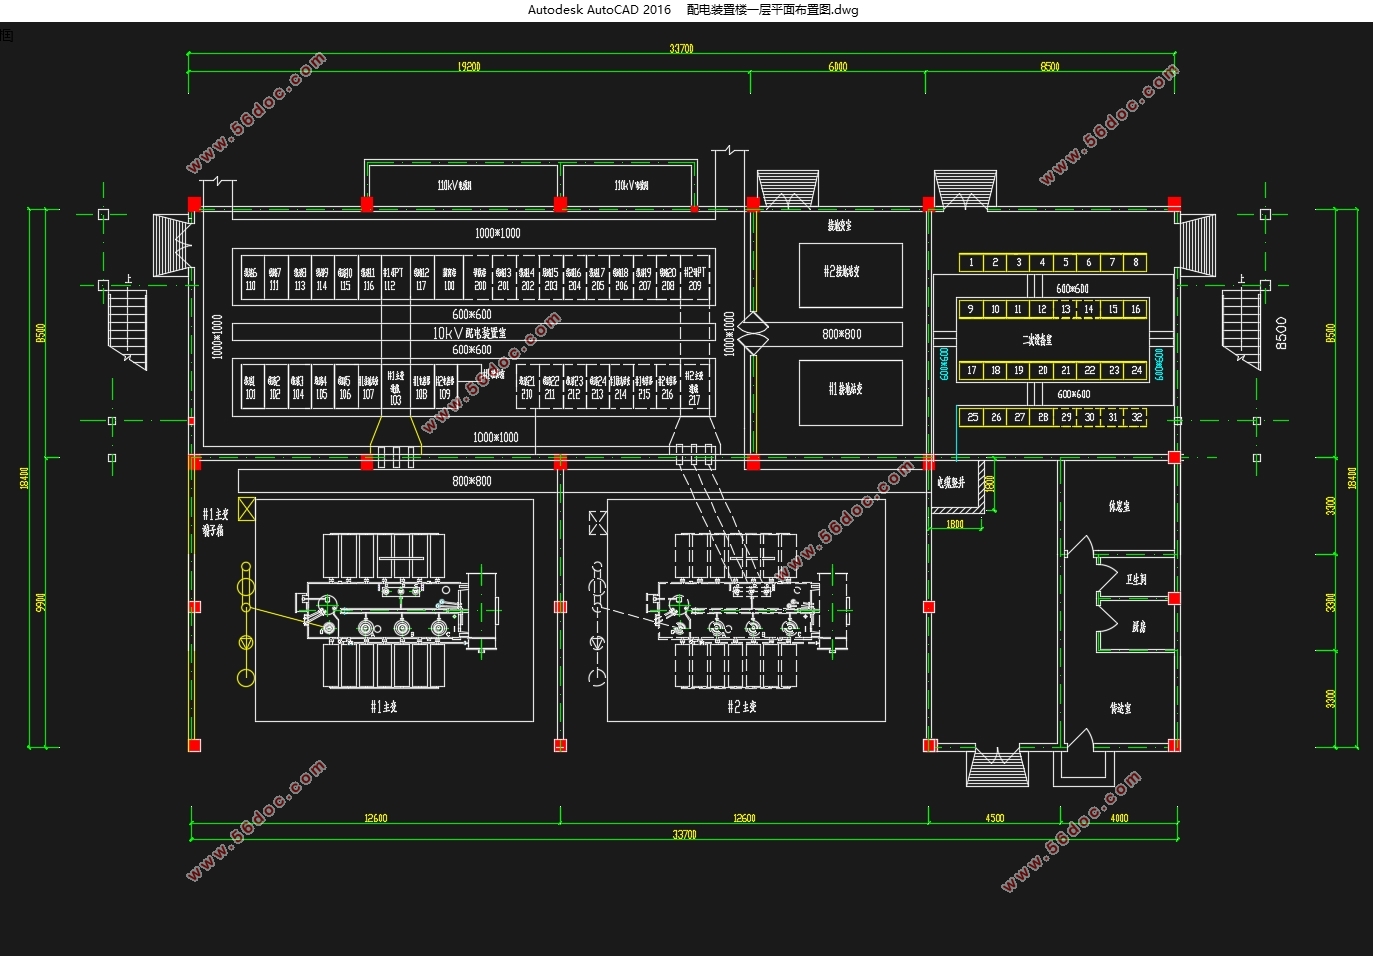Click yellow panel cell 32
The width and height of the screenshot is (1373, 956).
(x=1136, y=417)
